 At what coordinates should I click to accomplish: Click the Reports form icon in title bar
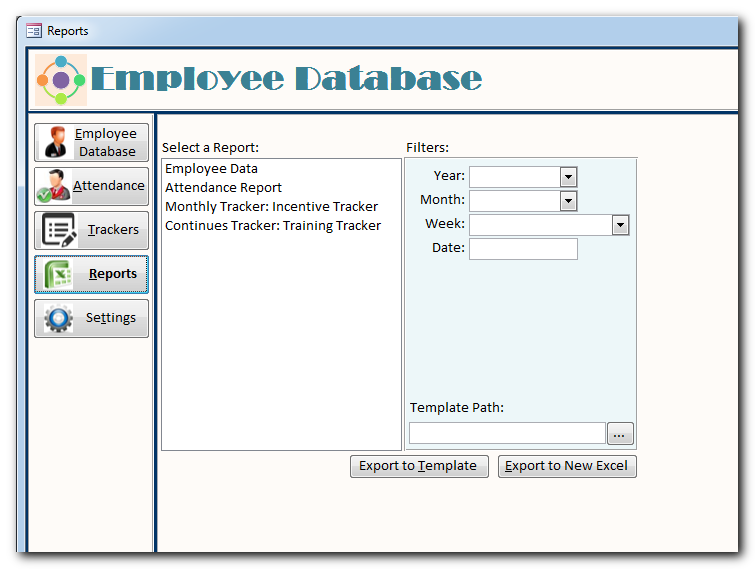pyautogui.click(x=34, y=31)
